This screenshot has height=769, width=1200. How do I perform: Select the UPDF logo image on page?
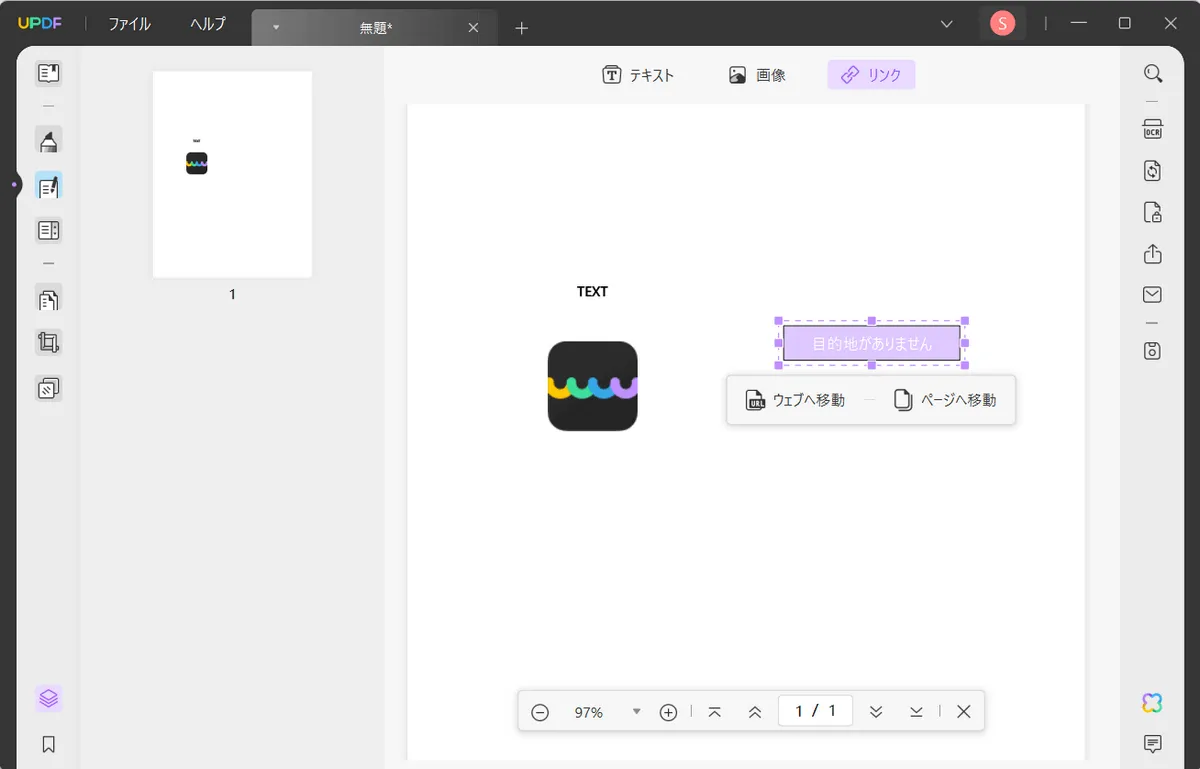(x=592, y=386)
